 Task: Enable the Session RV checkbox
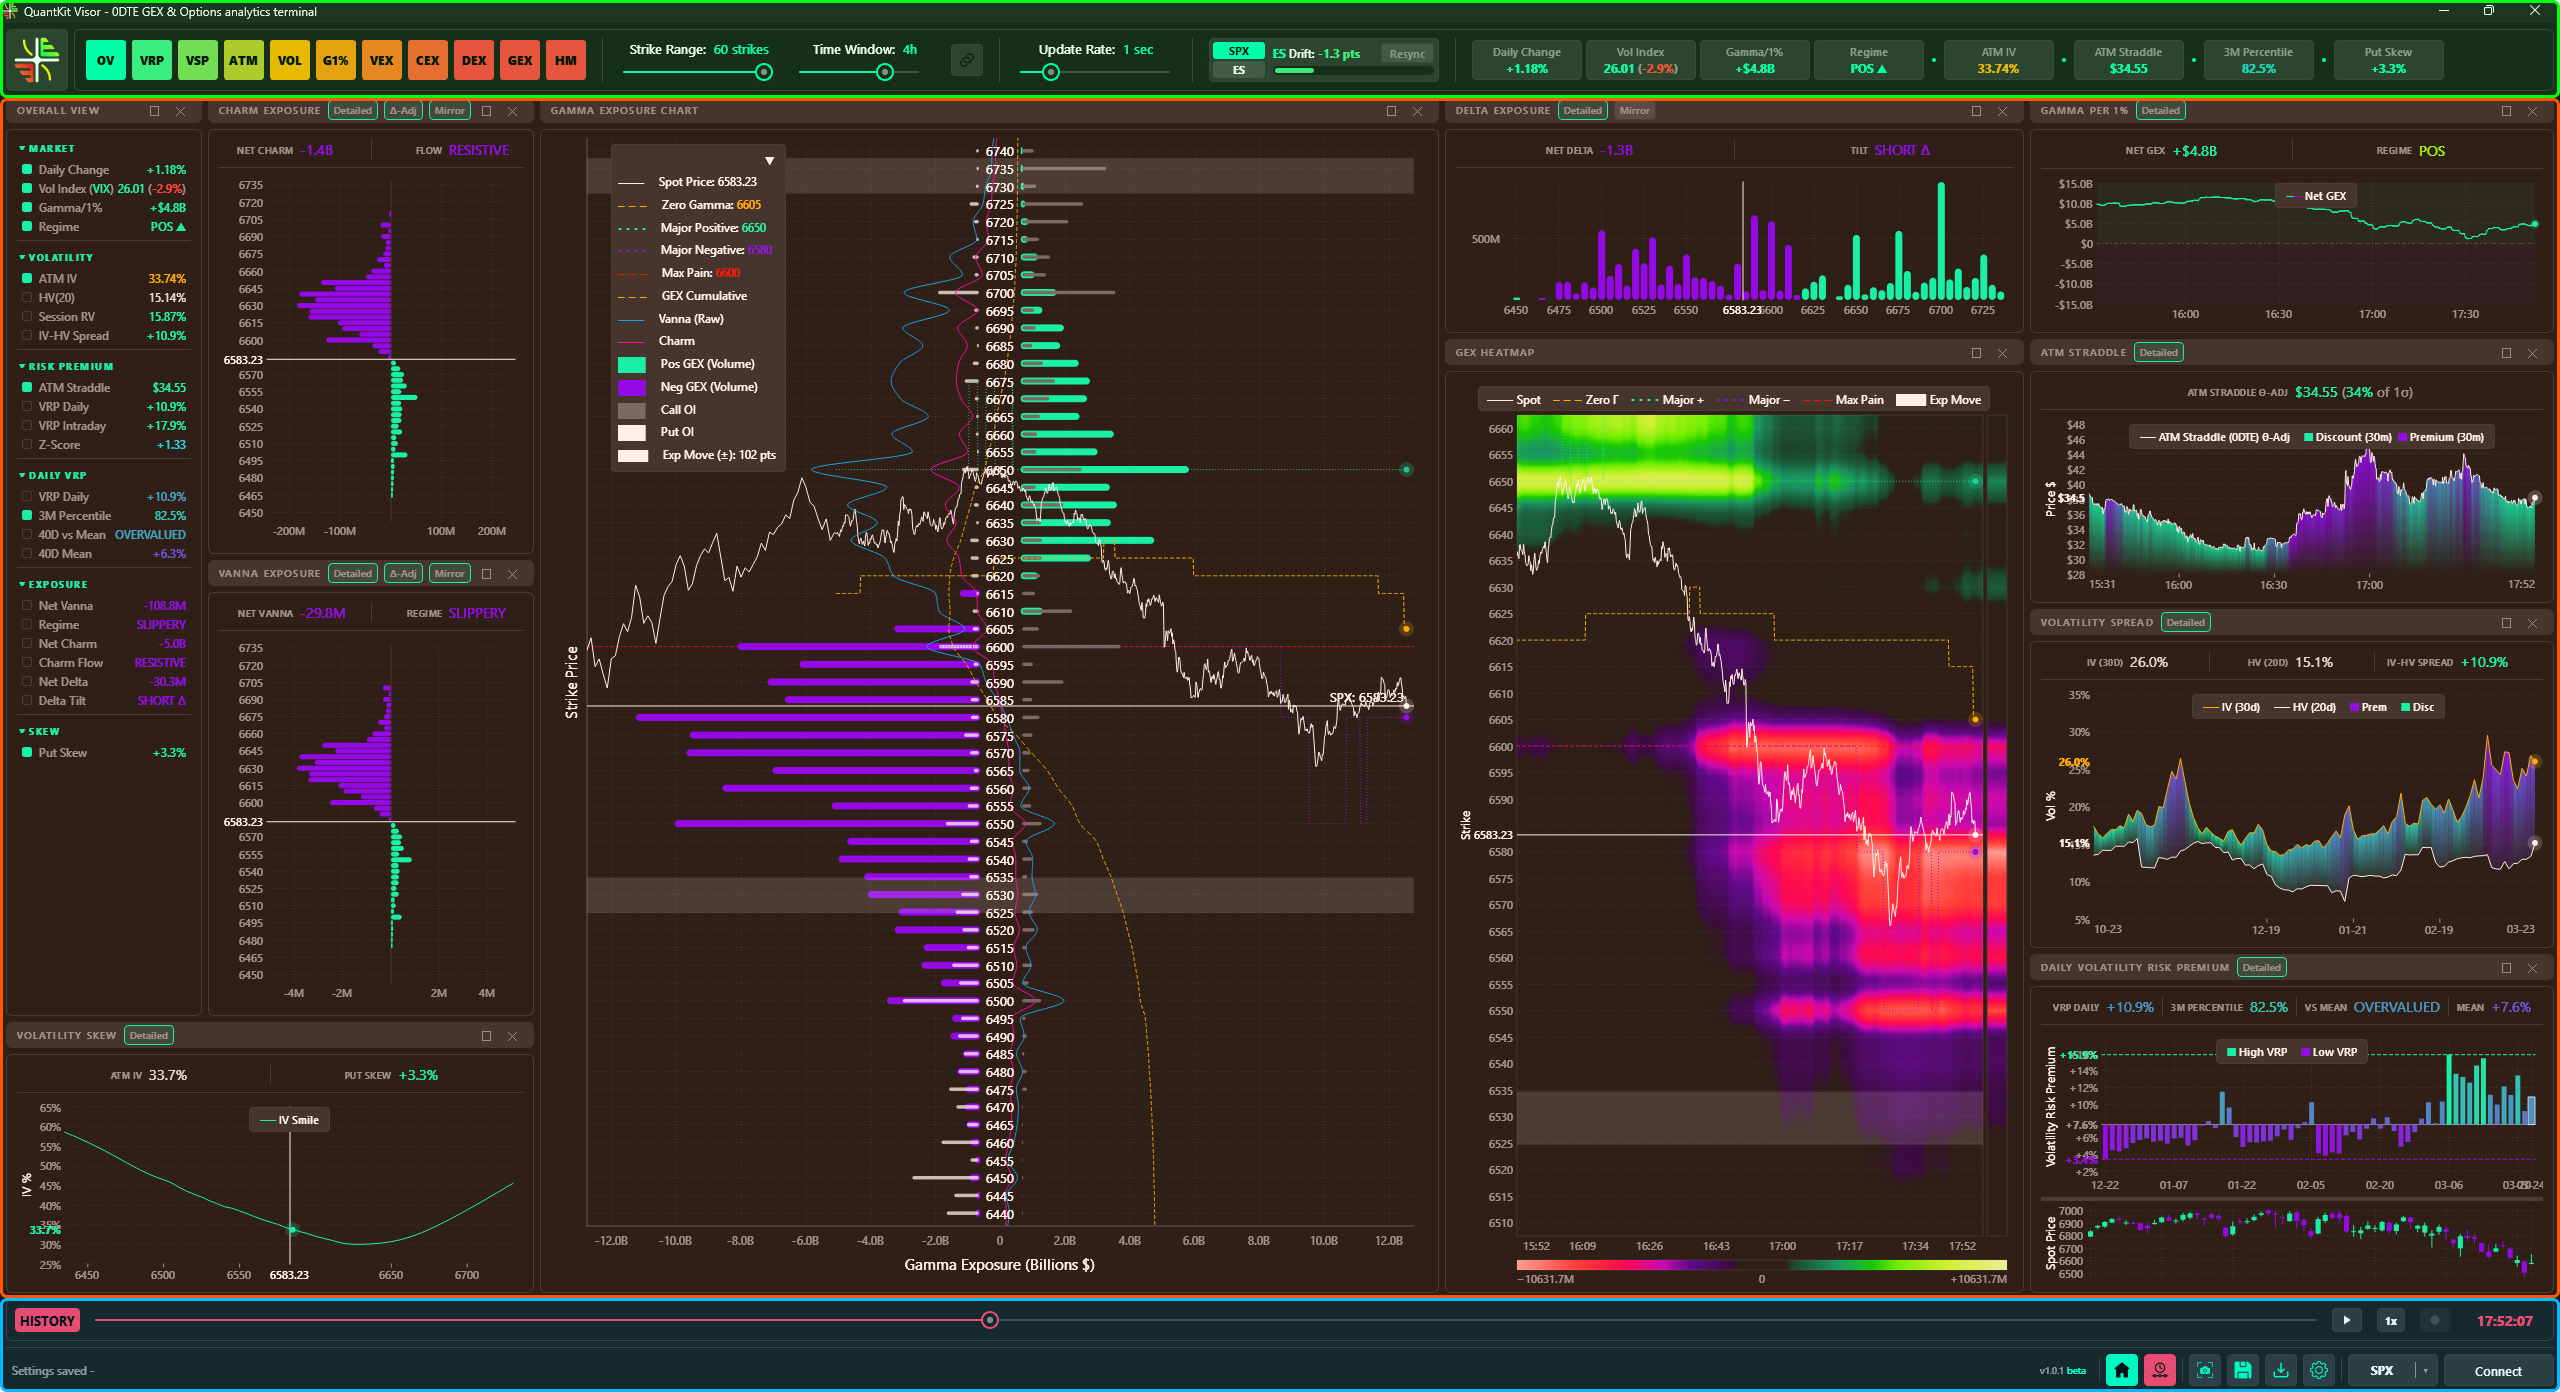[28, 316]
